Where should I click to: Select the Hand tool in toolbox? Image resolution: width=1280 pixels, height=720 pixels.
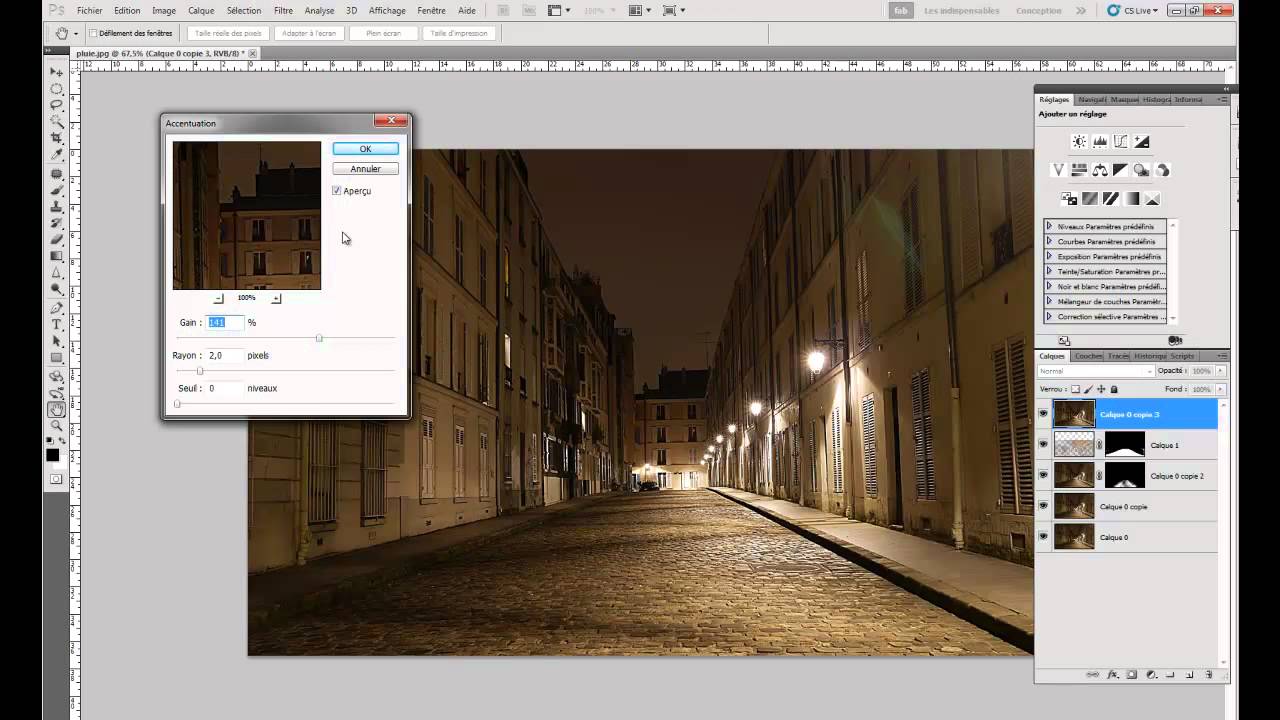[x=56, y=410]
